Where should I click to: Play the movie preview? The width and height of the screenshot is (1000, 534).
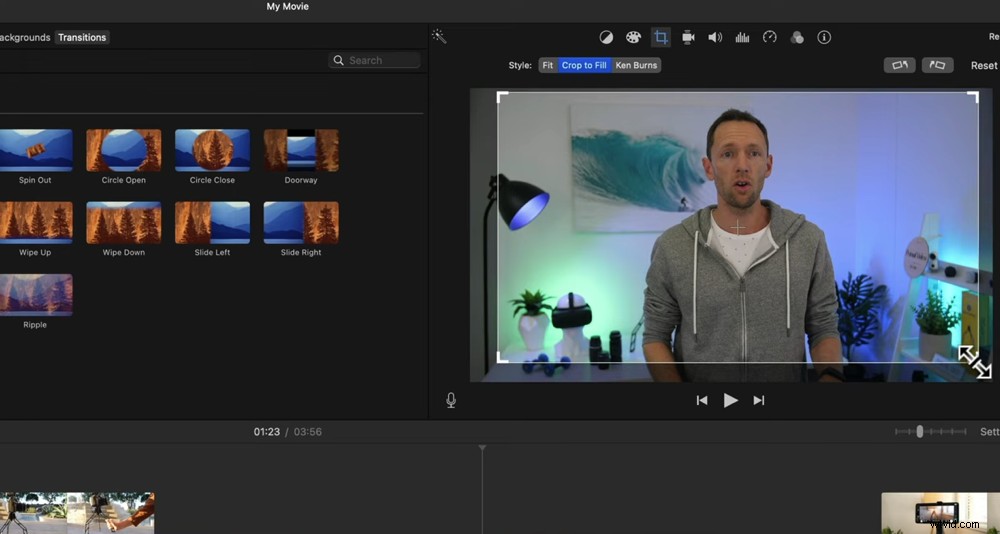tap(730, 400)
